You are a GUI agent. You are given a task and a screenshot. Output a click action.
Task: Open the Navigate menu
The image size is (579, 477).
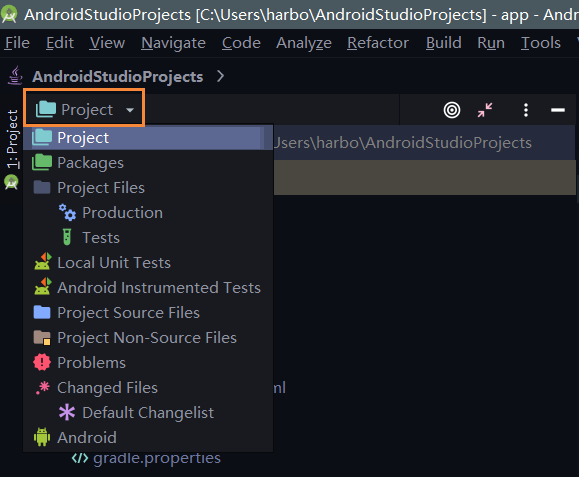pyautogui.click(x=173, y=43)
